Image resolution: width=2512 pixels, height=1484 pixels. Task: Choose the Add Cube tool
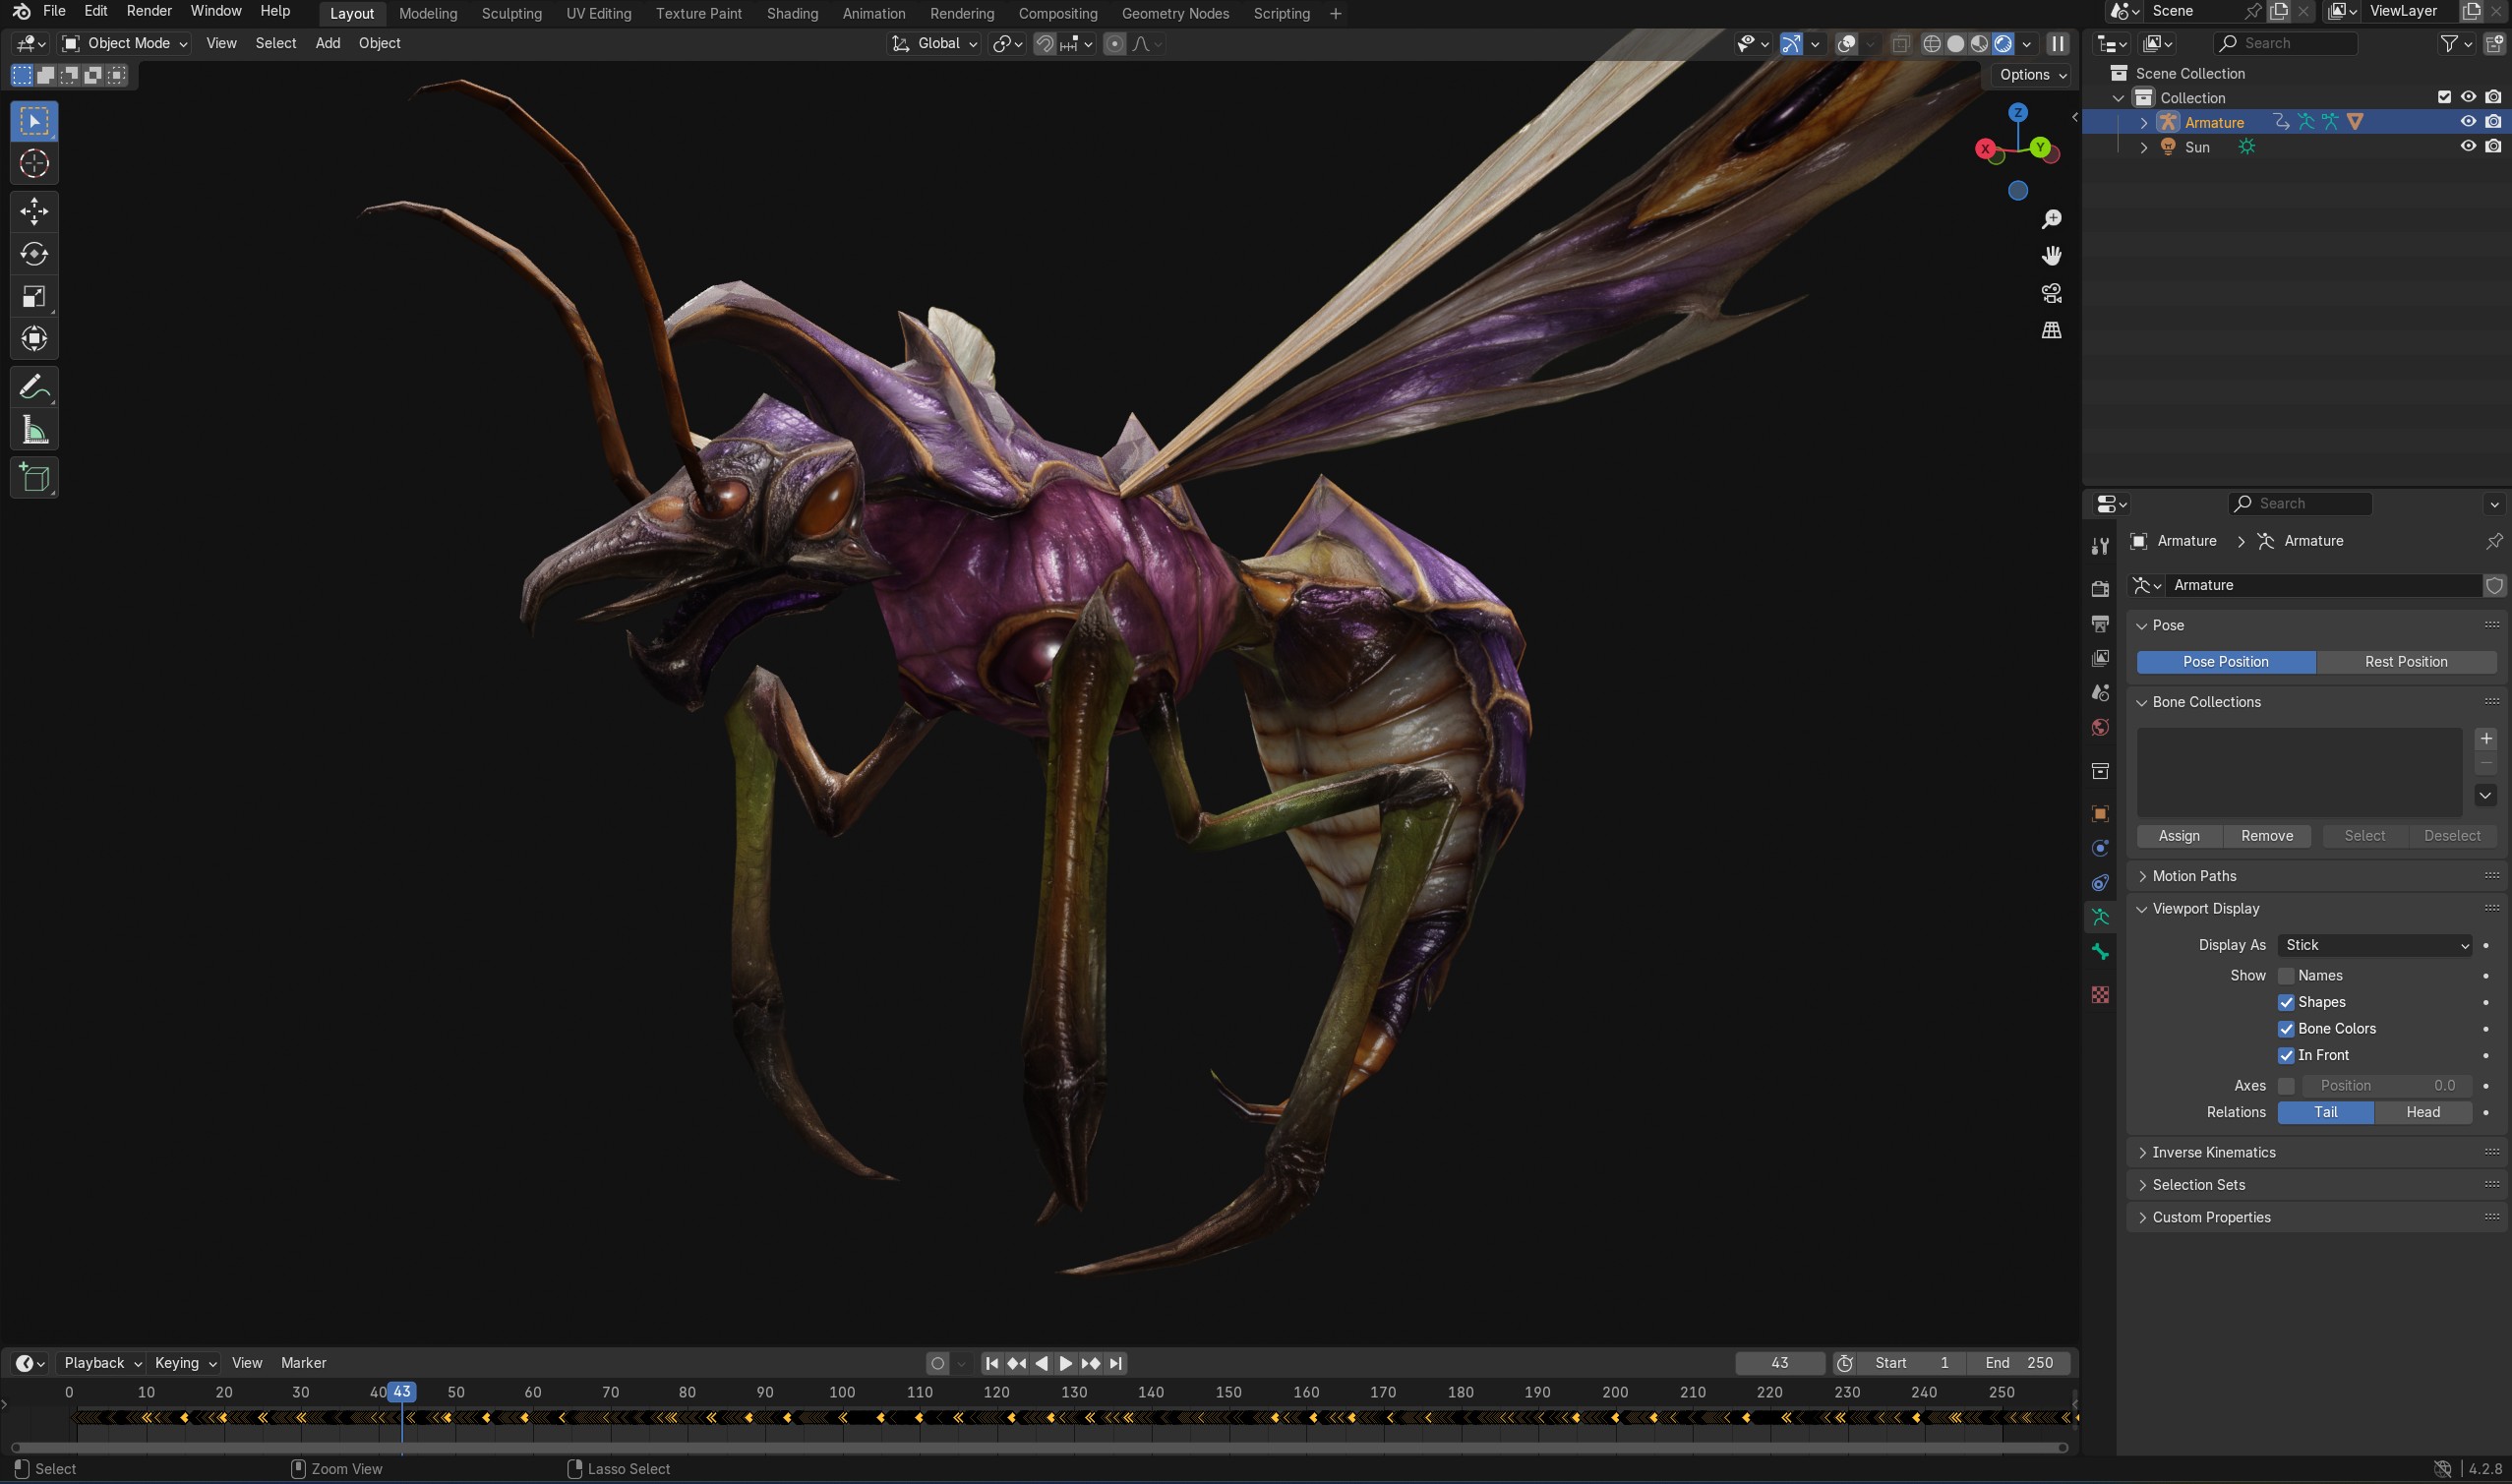pyautogui.click(x=34, y=478)
